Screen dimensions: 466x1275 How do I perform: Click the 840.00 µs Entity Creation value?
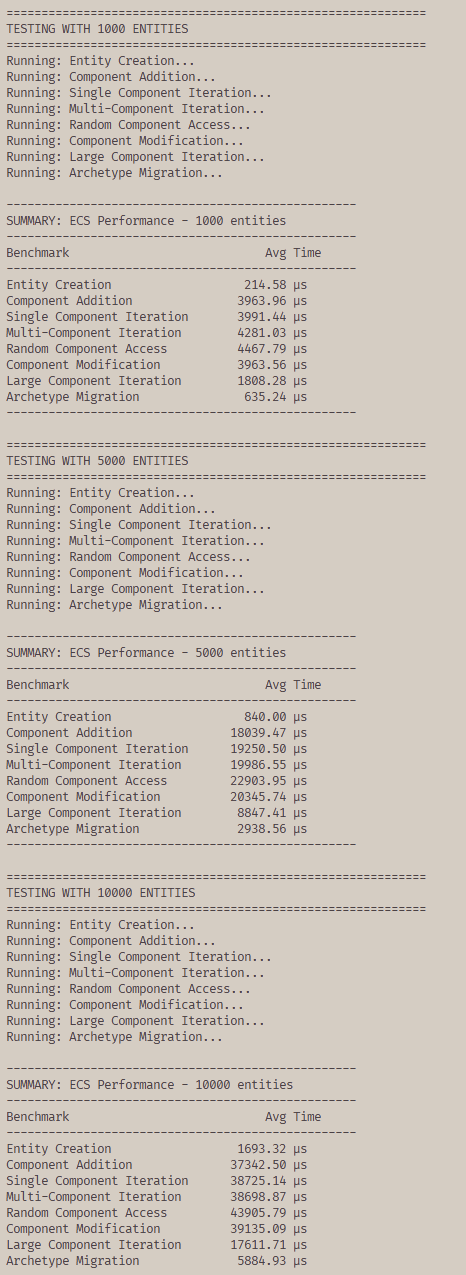click(x=276, y=717)
